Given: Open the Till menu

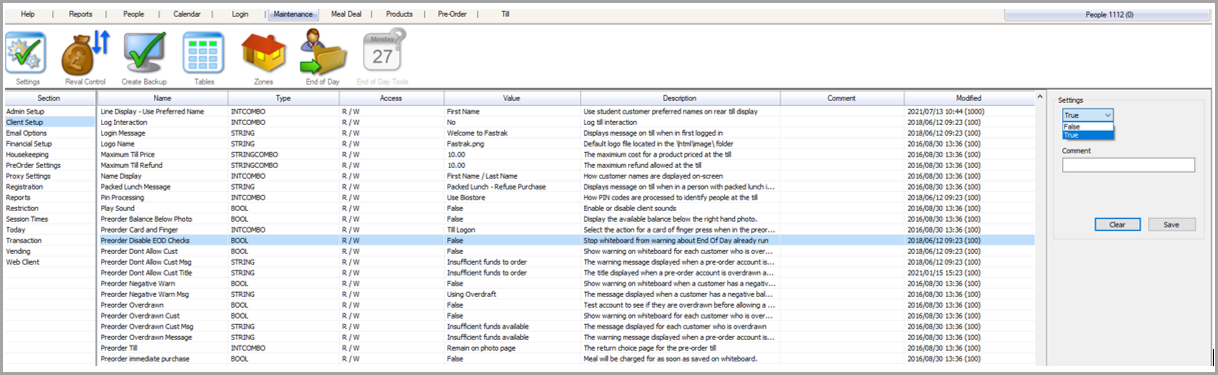Looking at the screenshot, I should [505, 15].
